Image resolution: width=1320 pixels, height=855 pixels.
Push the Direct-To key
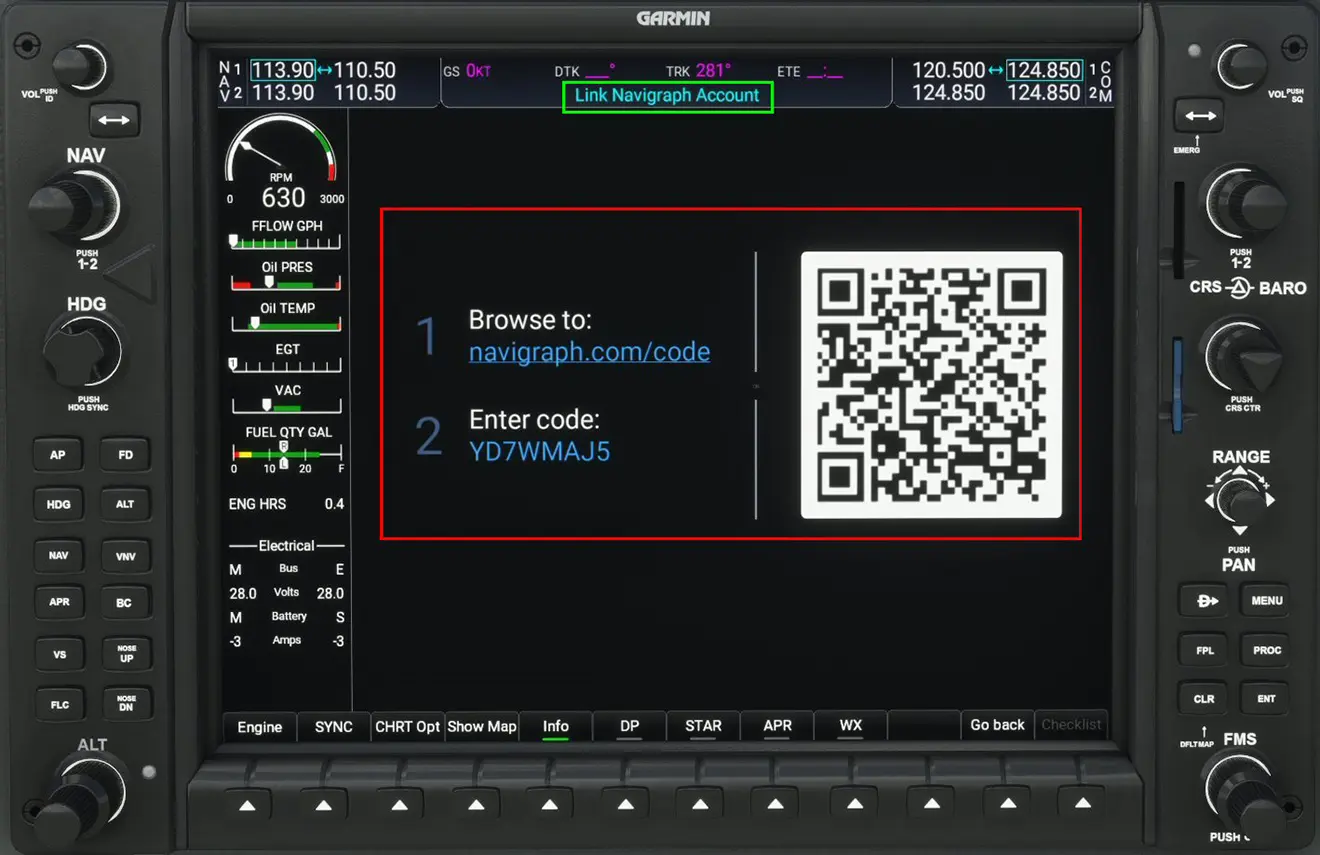coord(1206,601)
